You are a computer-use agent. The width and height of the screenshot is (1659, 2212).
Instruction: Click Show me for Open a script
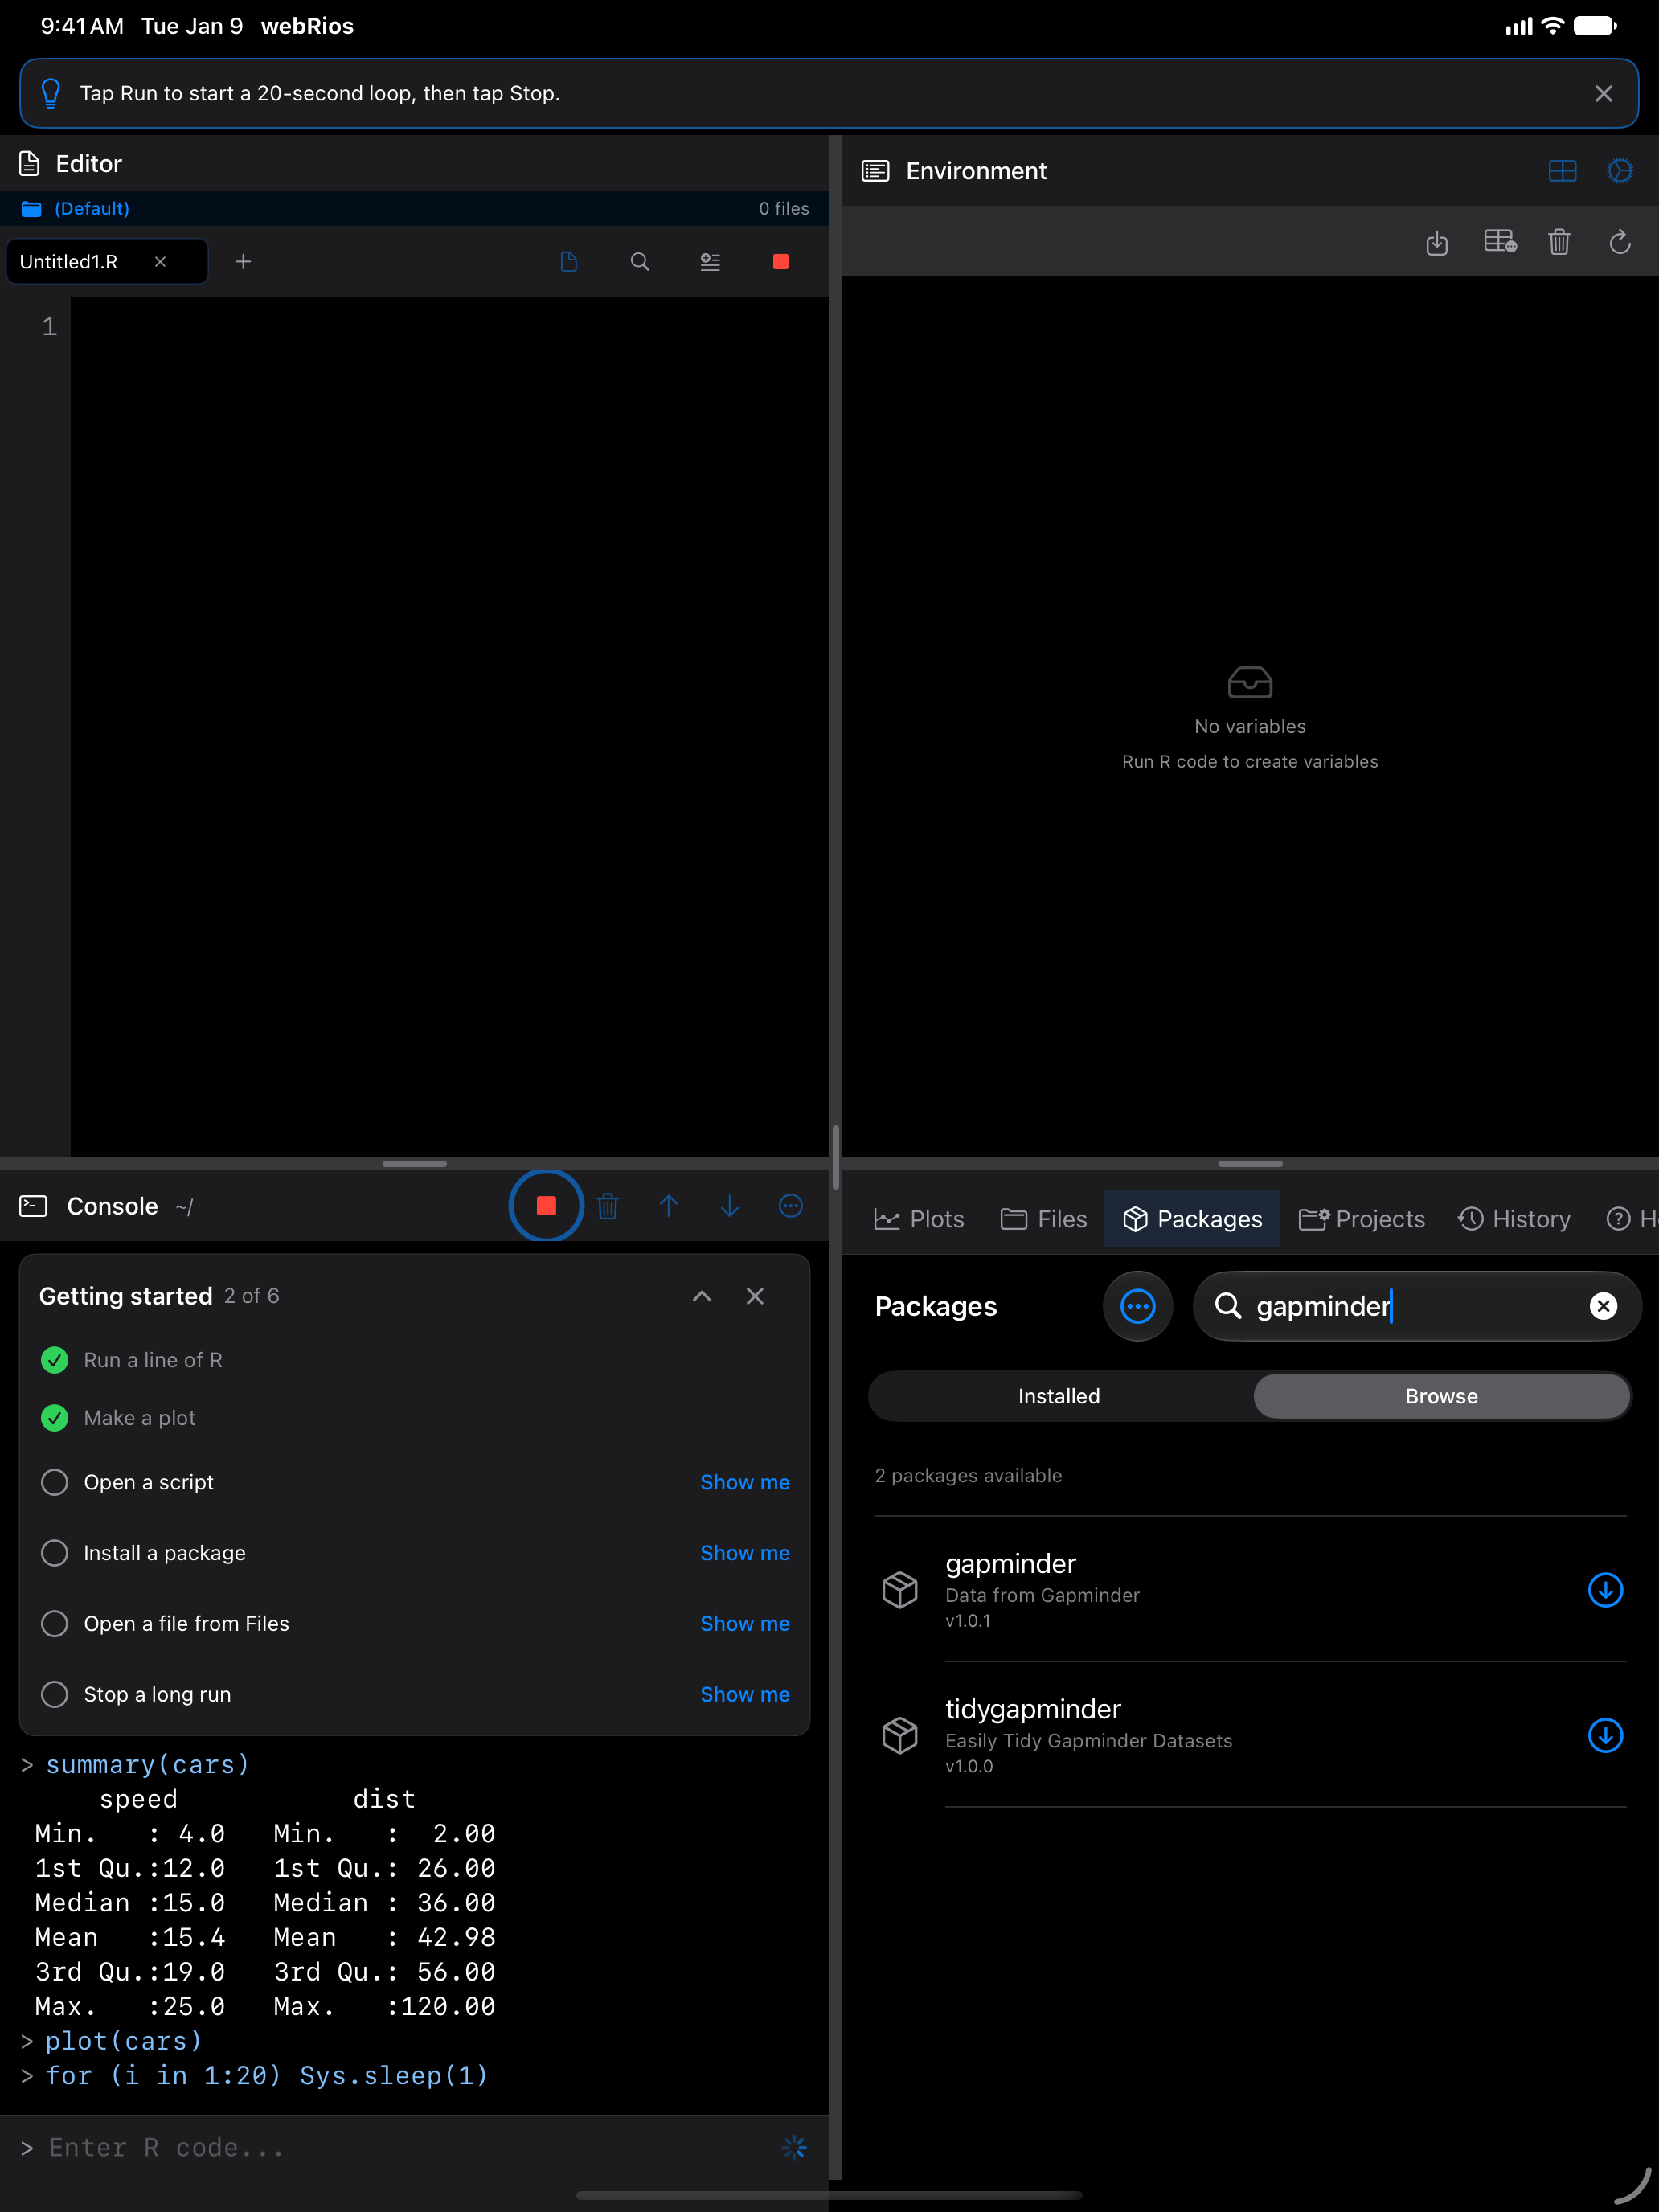click(x=745, y=1482)
